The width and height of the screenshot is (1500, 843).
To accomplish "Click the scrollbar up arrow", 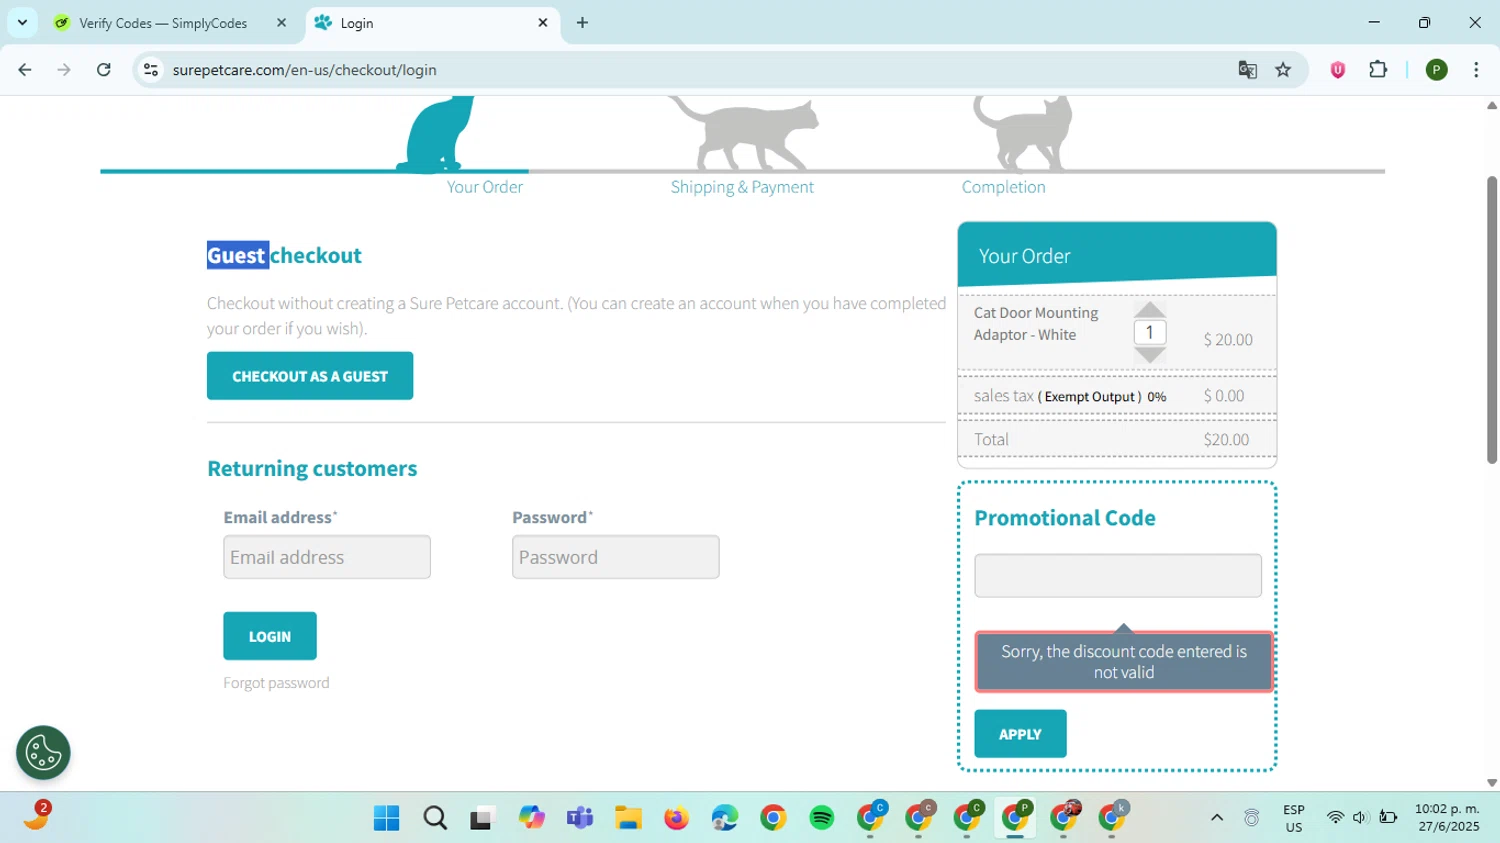I will click(x=1492, y=105).
